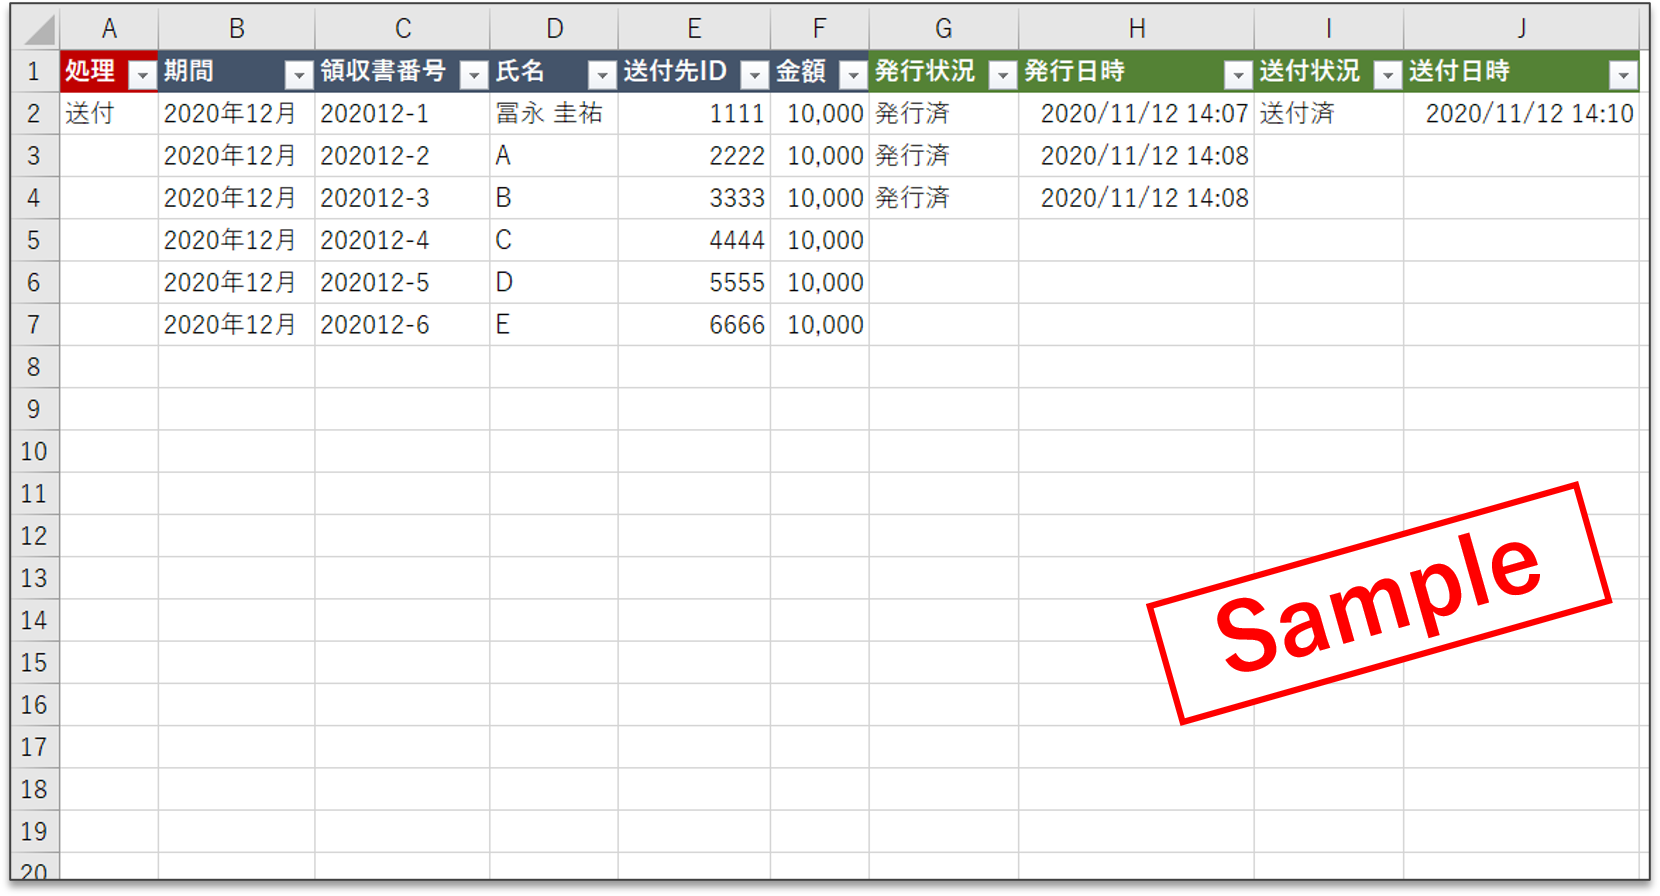Viewport: 1660px width, 896px height.
Task: Click the cell containing 冨永 圭祐
Action: (x=552, y=114)
